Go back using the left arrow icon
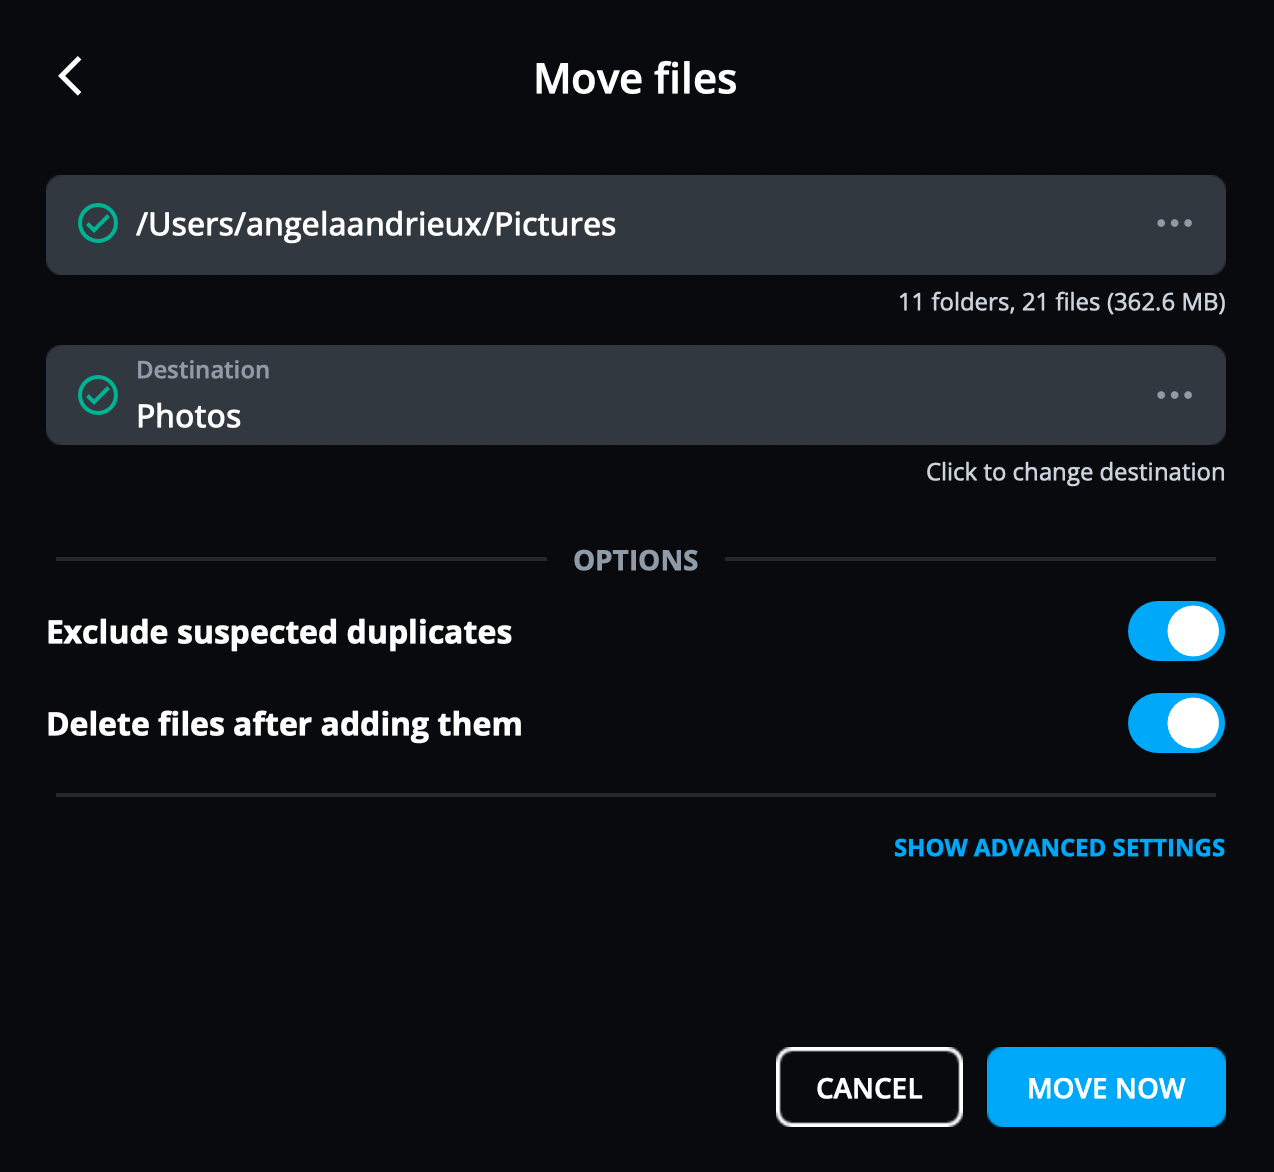This screenshot has height=1172, width=1274. coord(70,77)
